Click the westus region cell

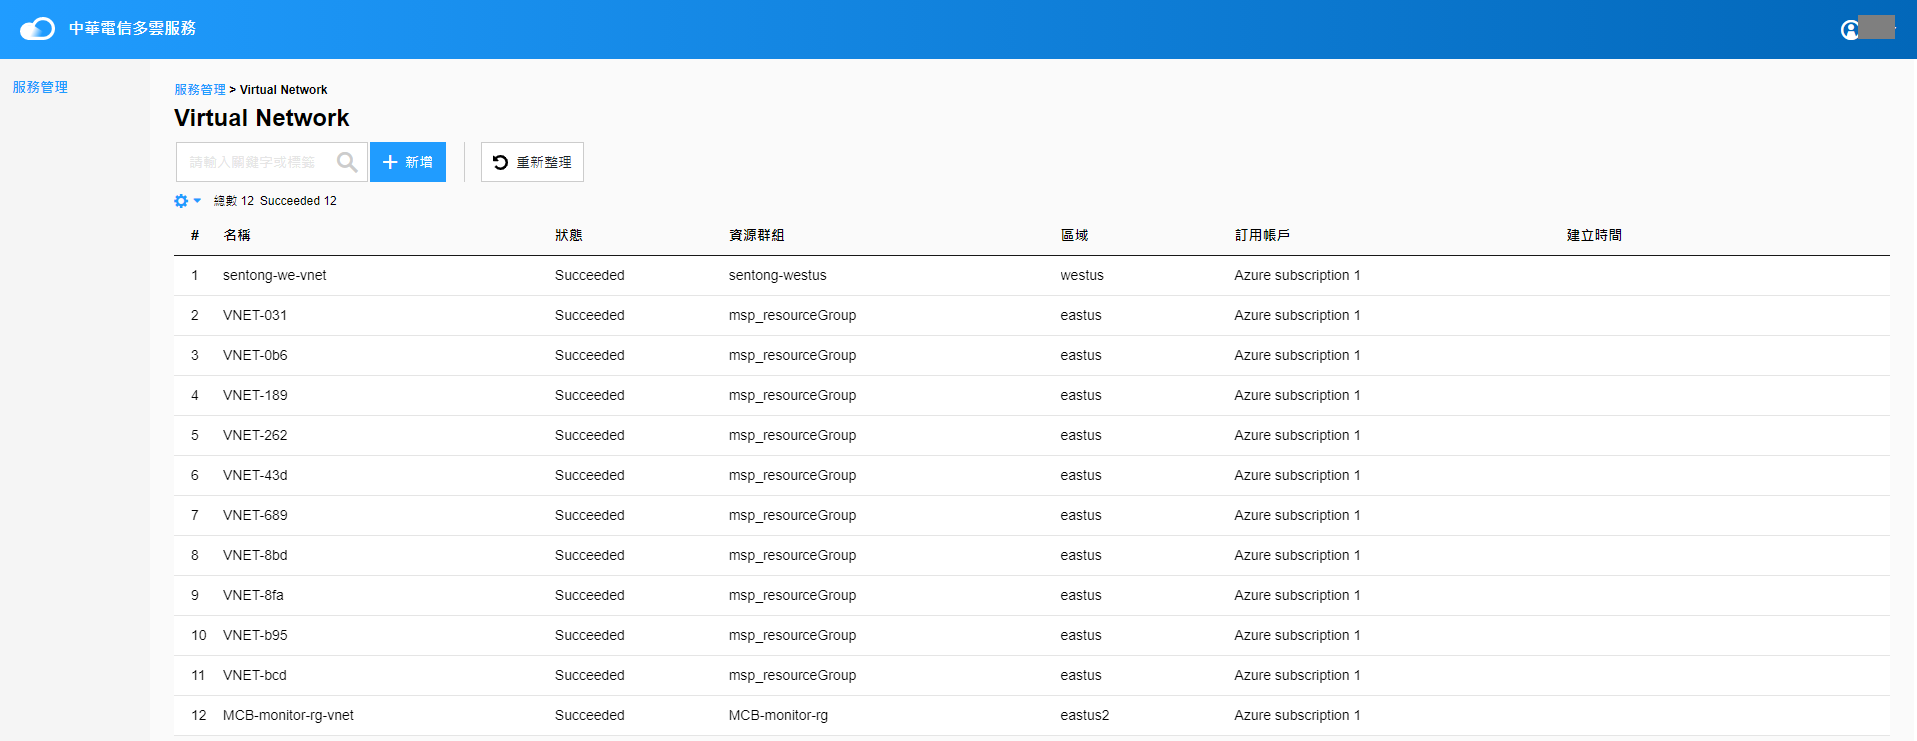1082,275
